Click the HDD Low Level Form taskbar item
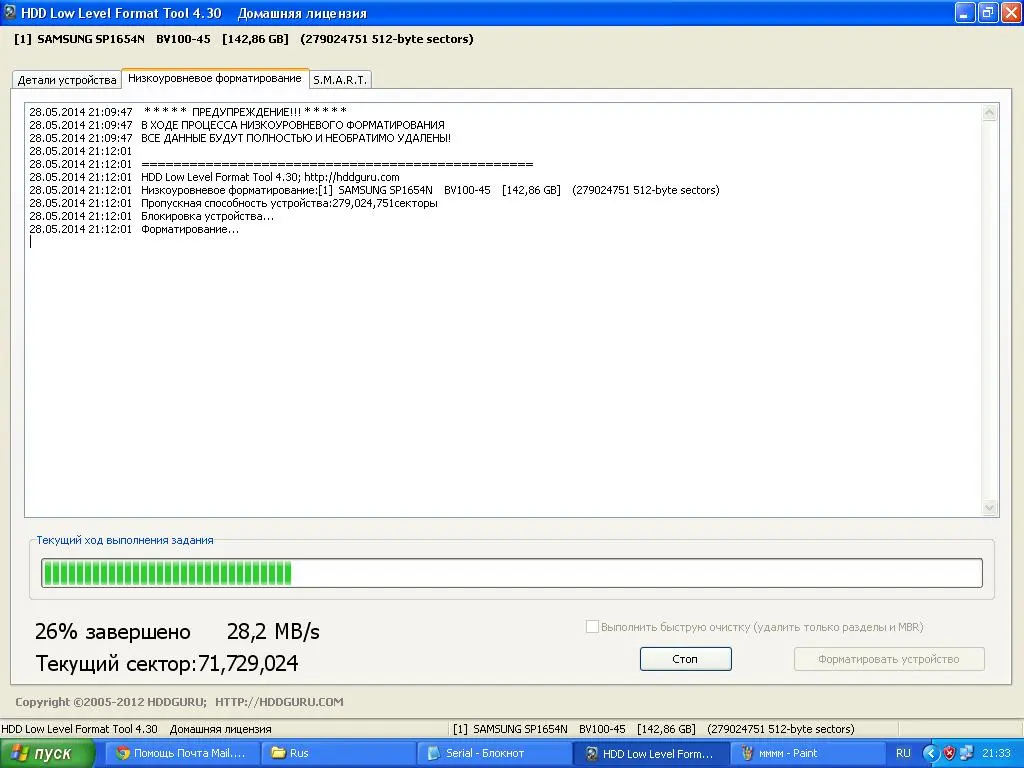This screenshot has width=1024, height=768. click(x=650, y=754)
